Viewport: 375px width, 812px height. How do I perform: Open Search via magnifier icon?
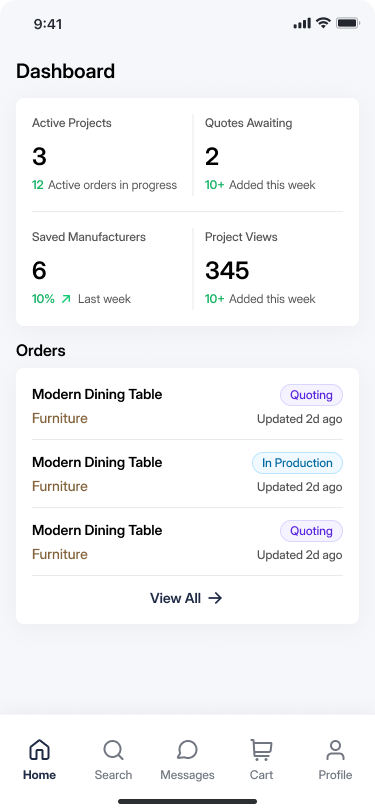click(x=113, y=749)
